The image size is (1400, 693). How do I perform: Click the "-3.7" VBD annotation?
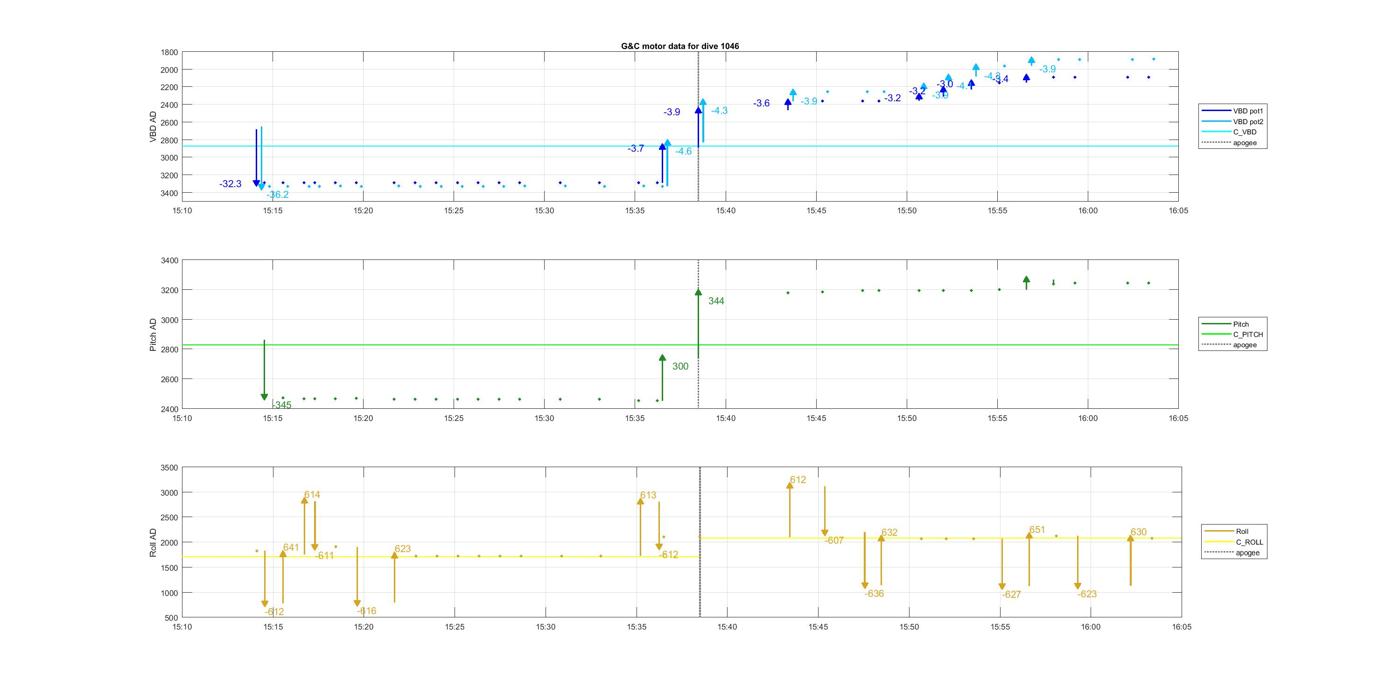636,148
